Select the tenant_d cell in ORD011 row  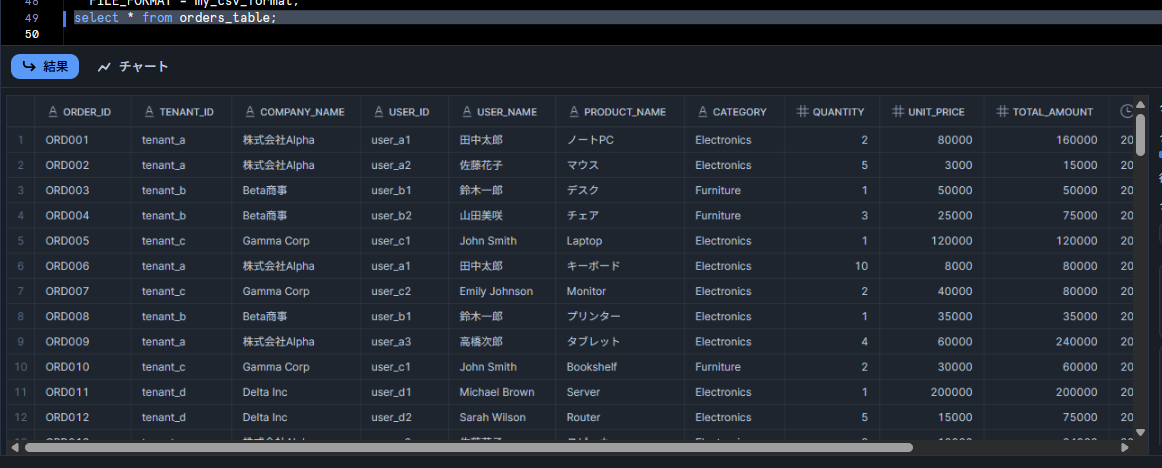(x=182, y=392)
